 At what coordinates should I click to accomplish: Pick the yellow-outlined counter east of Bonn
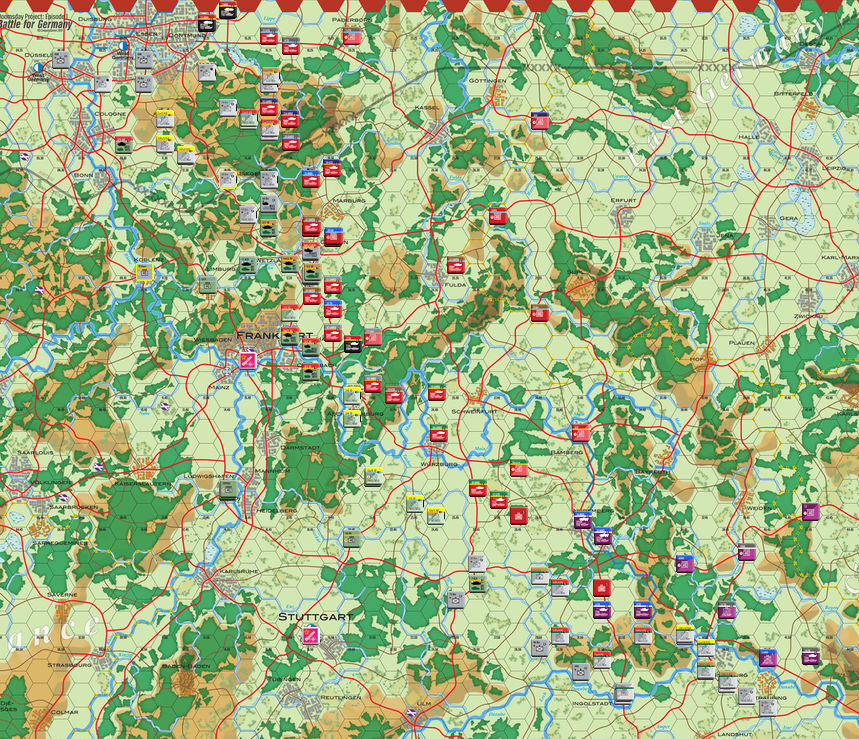click(227, 179)
